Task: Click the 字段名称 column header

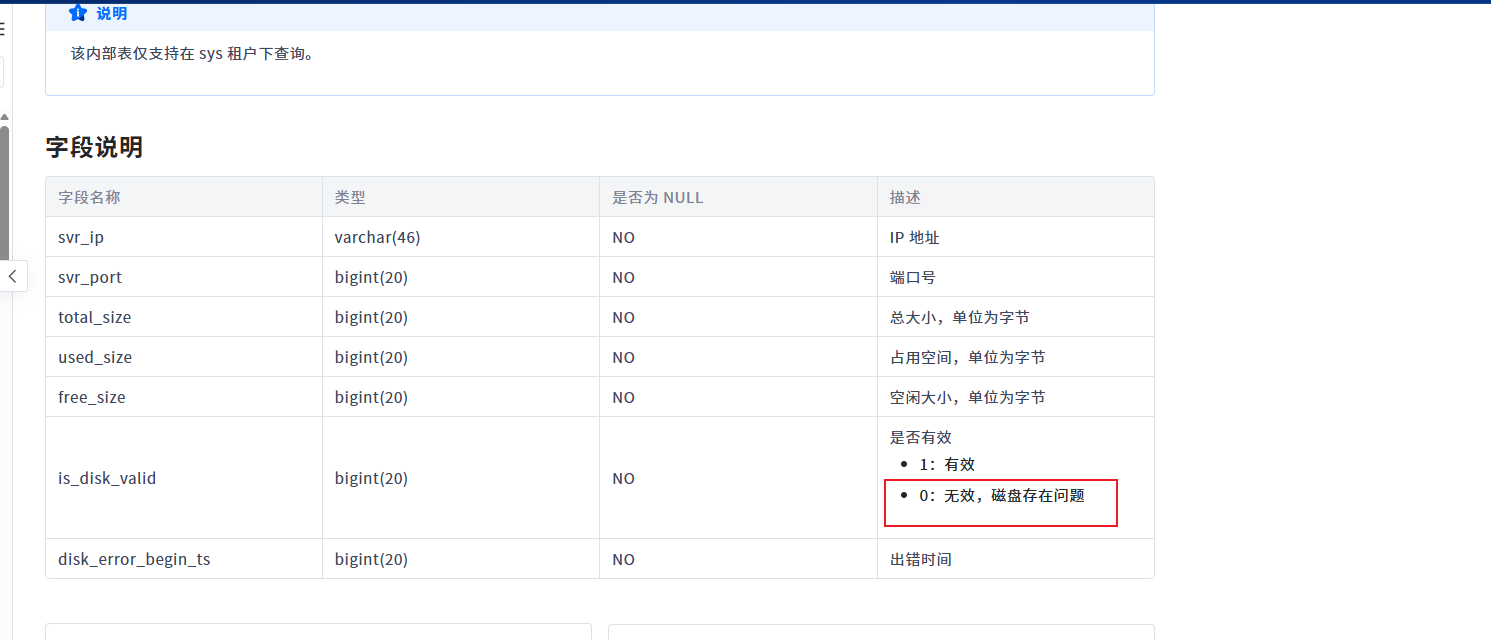Action: [x=89, y=197]
